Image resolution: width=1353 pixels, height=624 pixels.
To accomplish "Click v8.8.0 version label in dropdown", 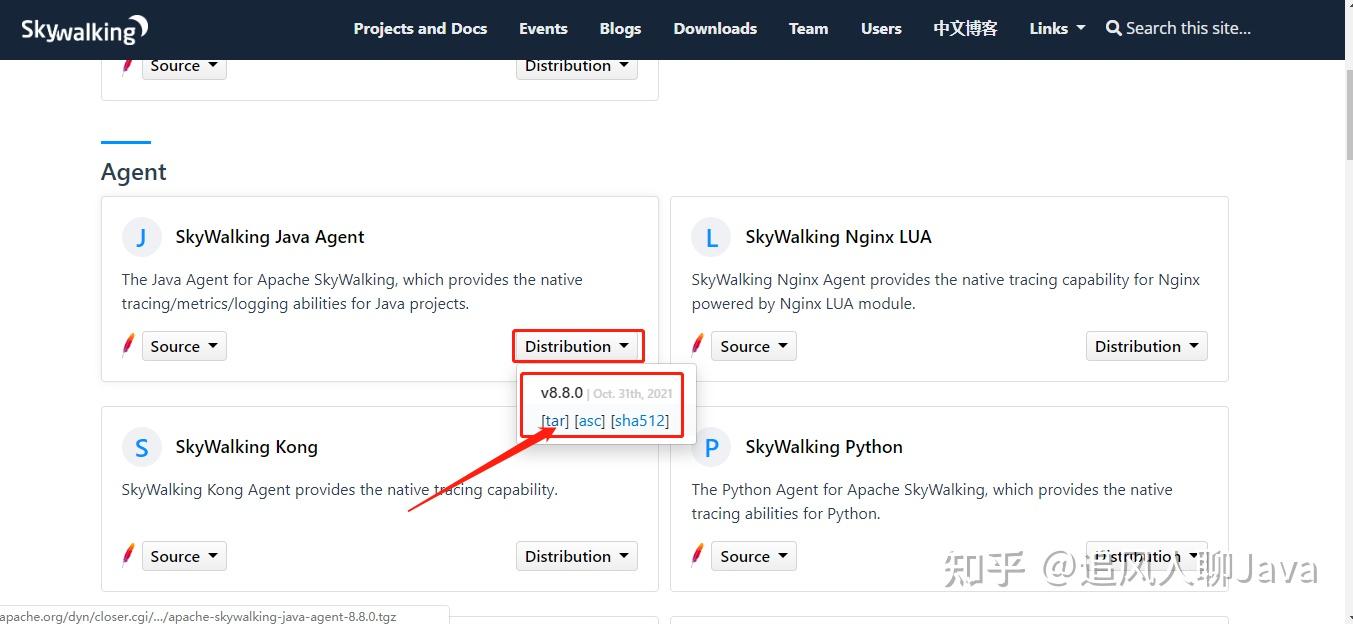I will click(x=562, y=393).
